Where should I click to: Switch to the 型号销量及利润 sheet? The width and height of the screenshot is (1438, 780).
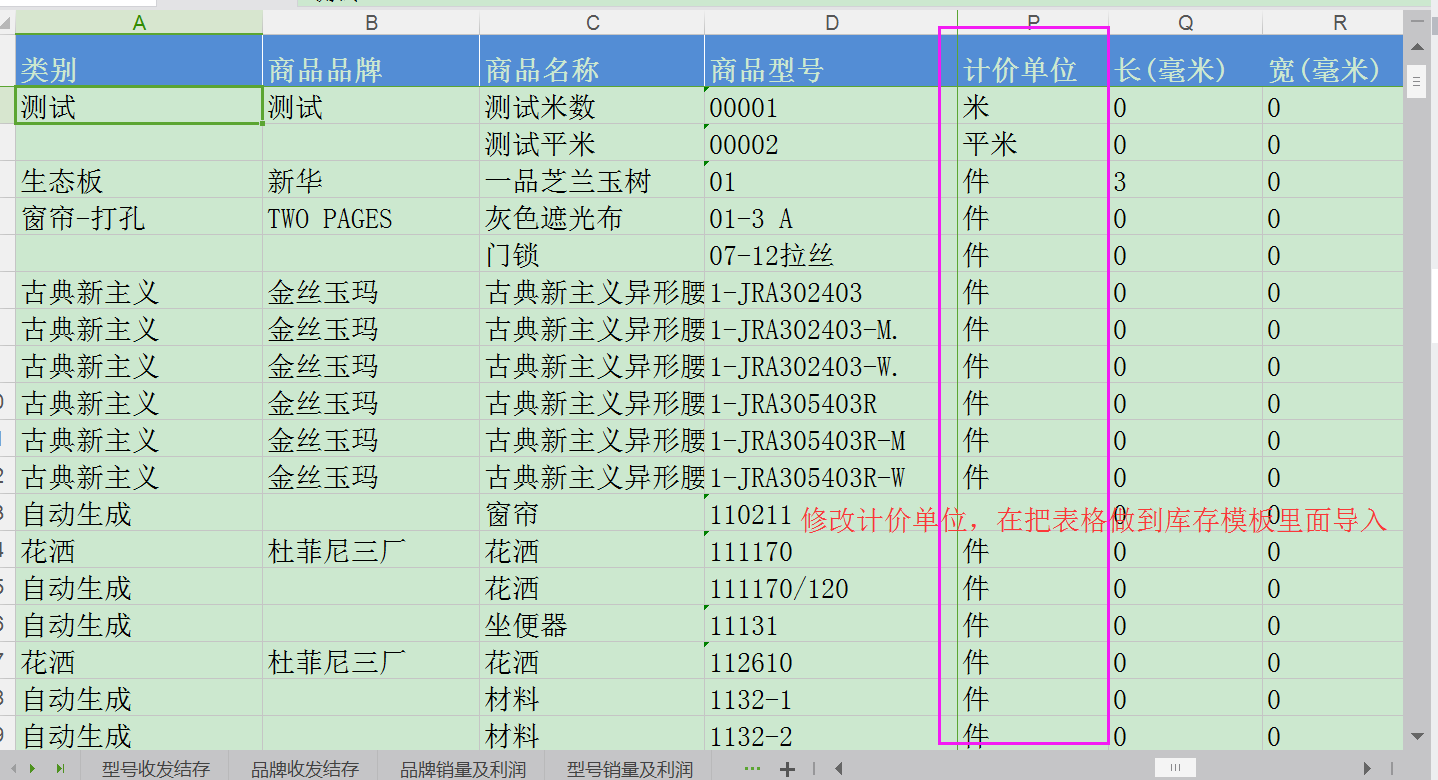(x=629, y=769)
